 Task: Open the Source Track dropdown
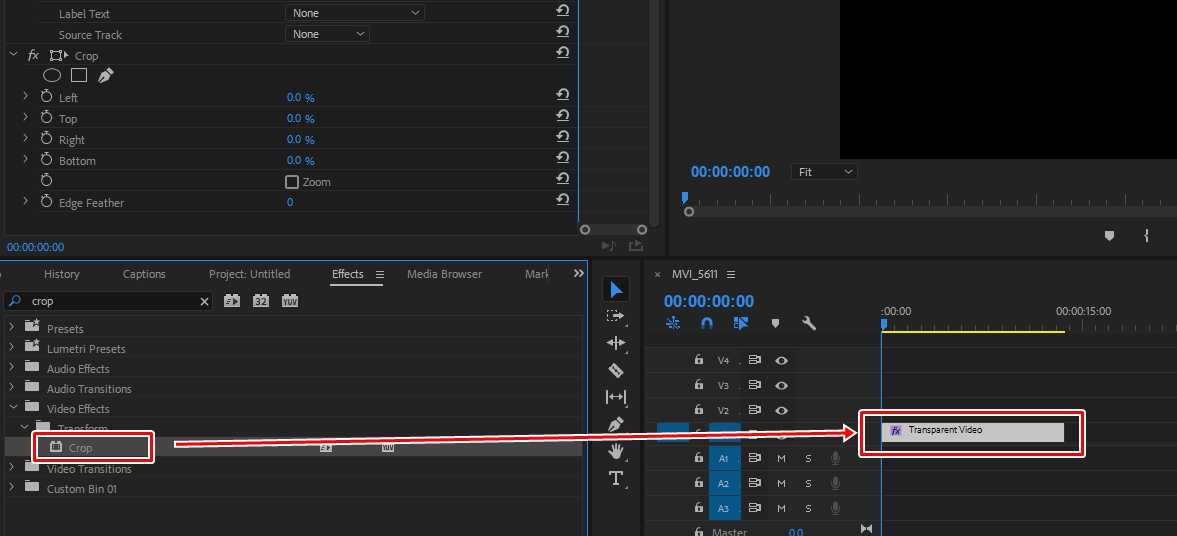tap(327, 34)
